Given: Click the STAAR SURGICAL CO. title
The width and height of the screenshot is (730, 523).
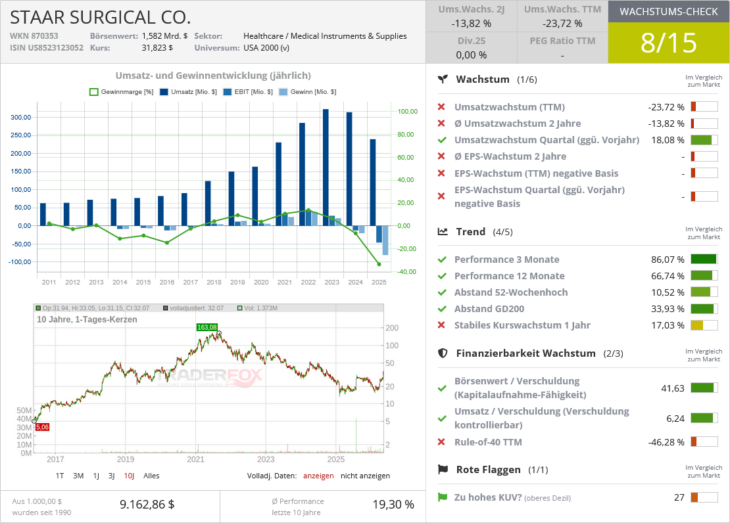Looking at the screenshot, I should point(101,18).
